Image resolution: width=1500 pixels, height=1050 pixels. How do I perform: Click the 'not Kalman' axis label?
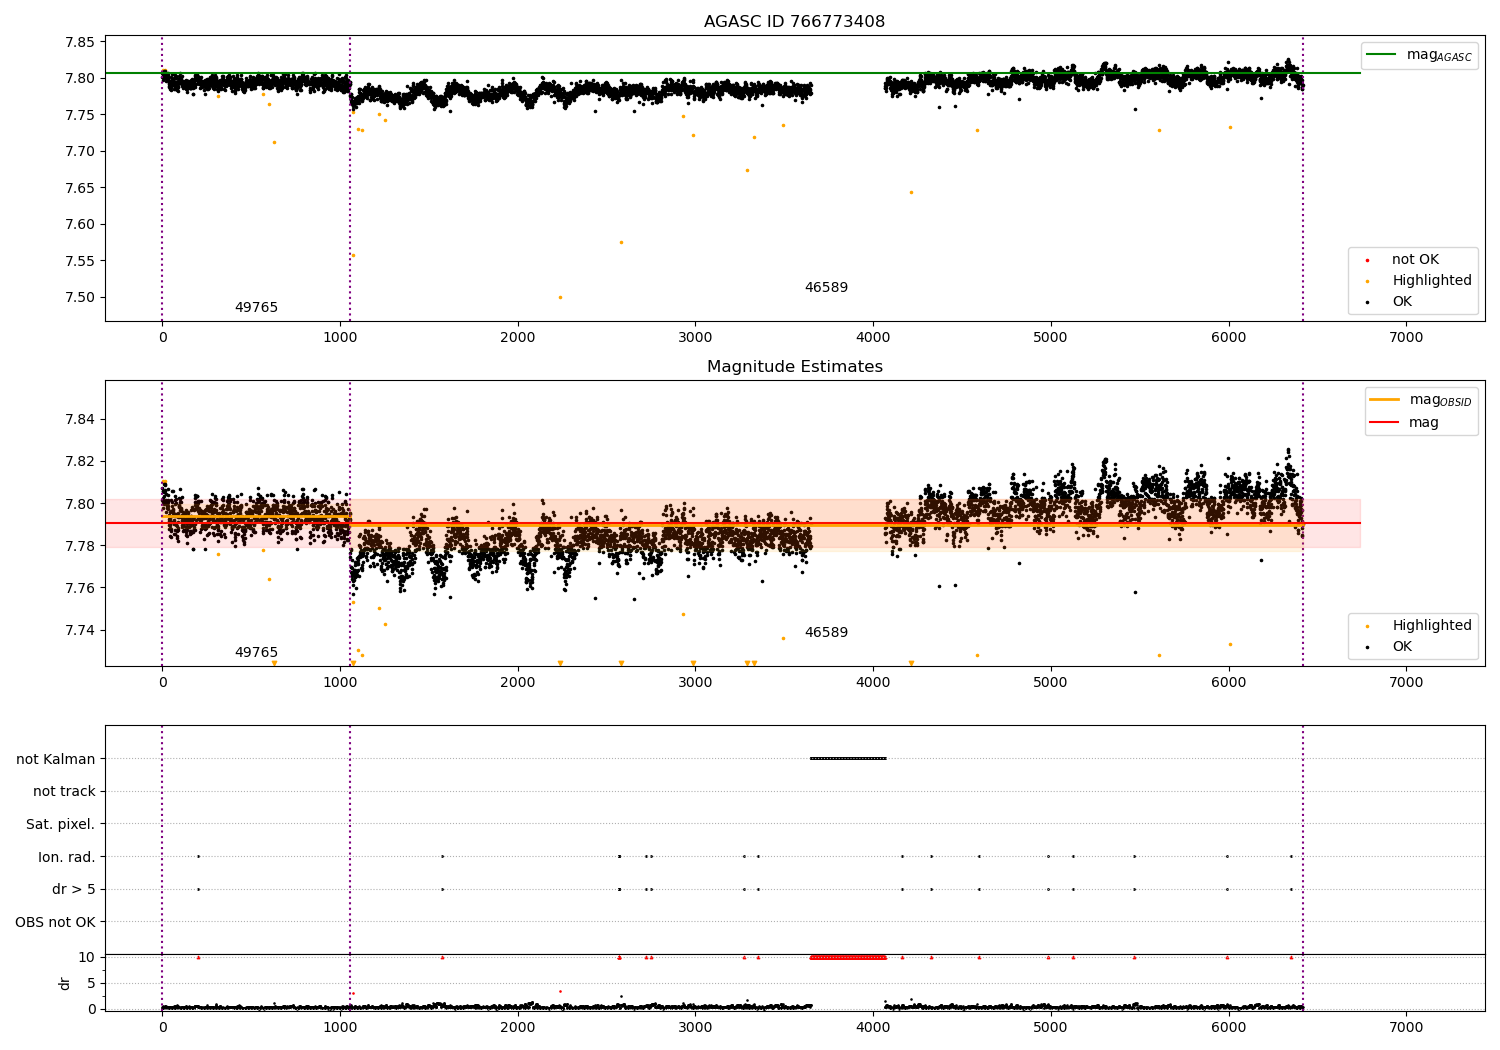pyautogui.click(x=56, y=759)
